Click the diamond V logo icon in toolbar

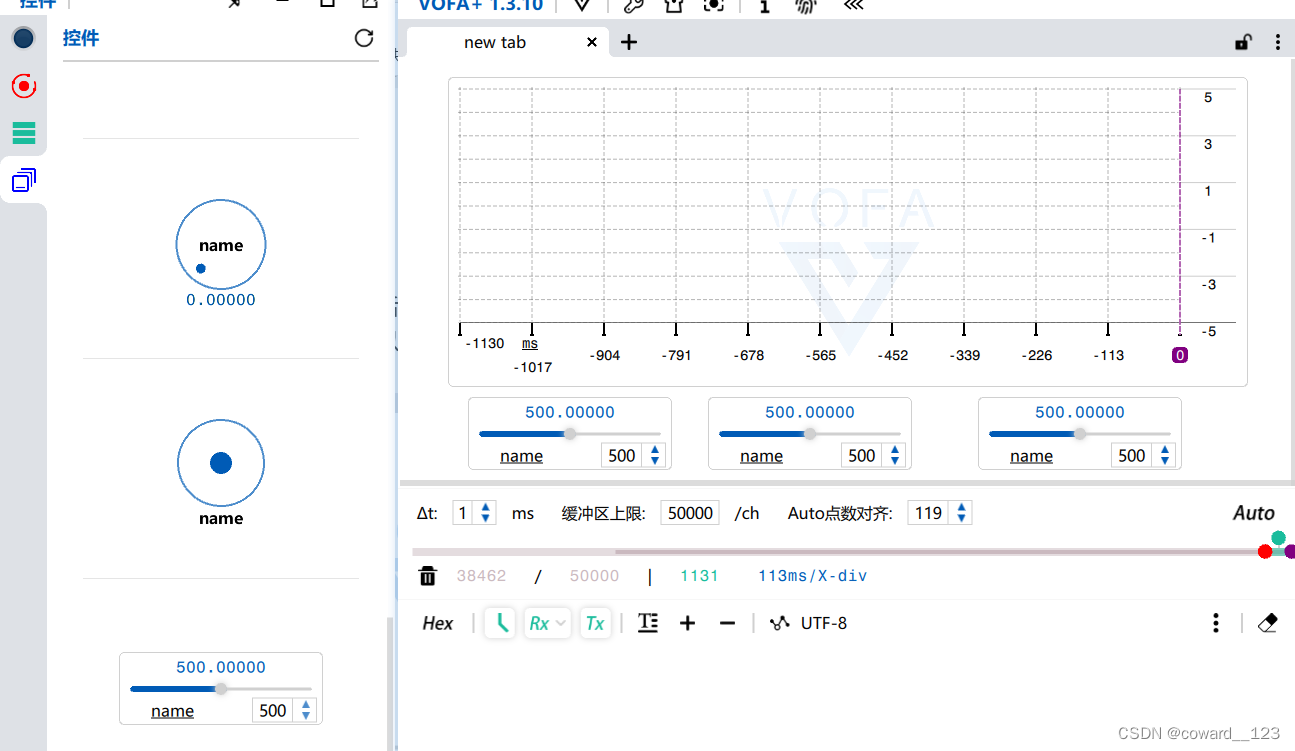click(x=582, y=5)
